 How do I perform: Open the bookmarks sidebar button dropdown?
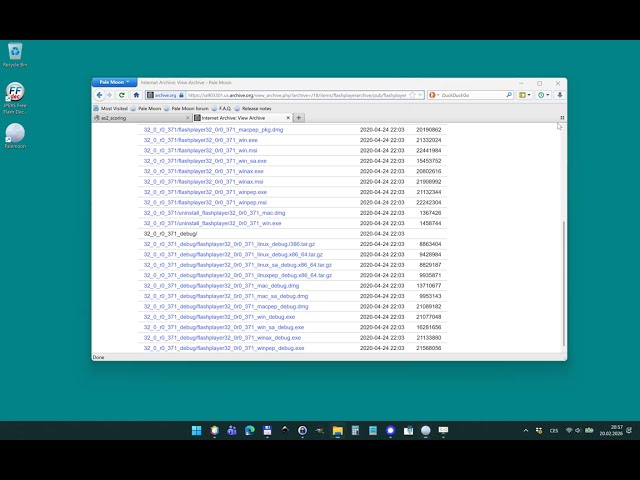[x=524, y=95]
